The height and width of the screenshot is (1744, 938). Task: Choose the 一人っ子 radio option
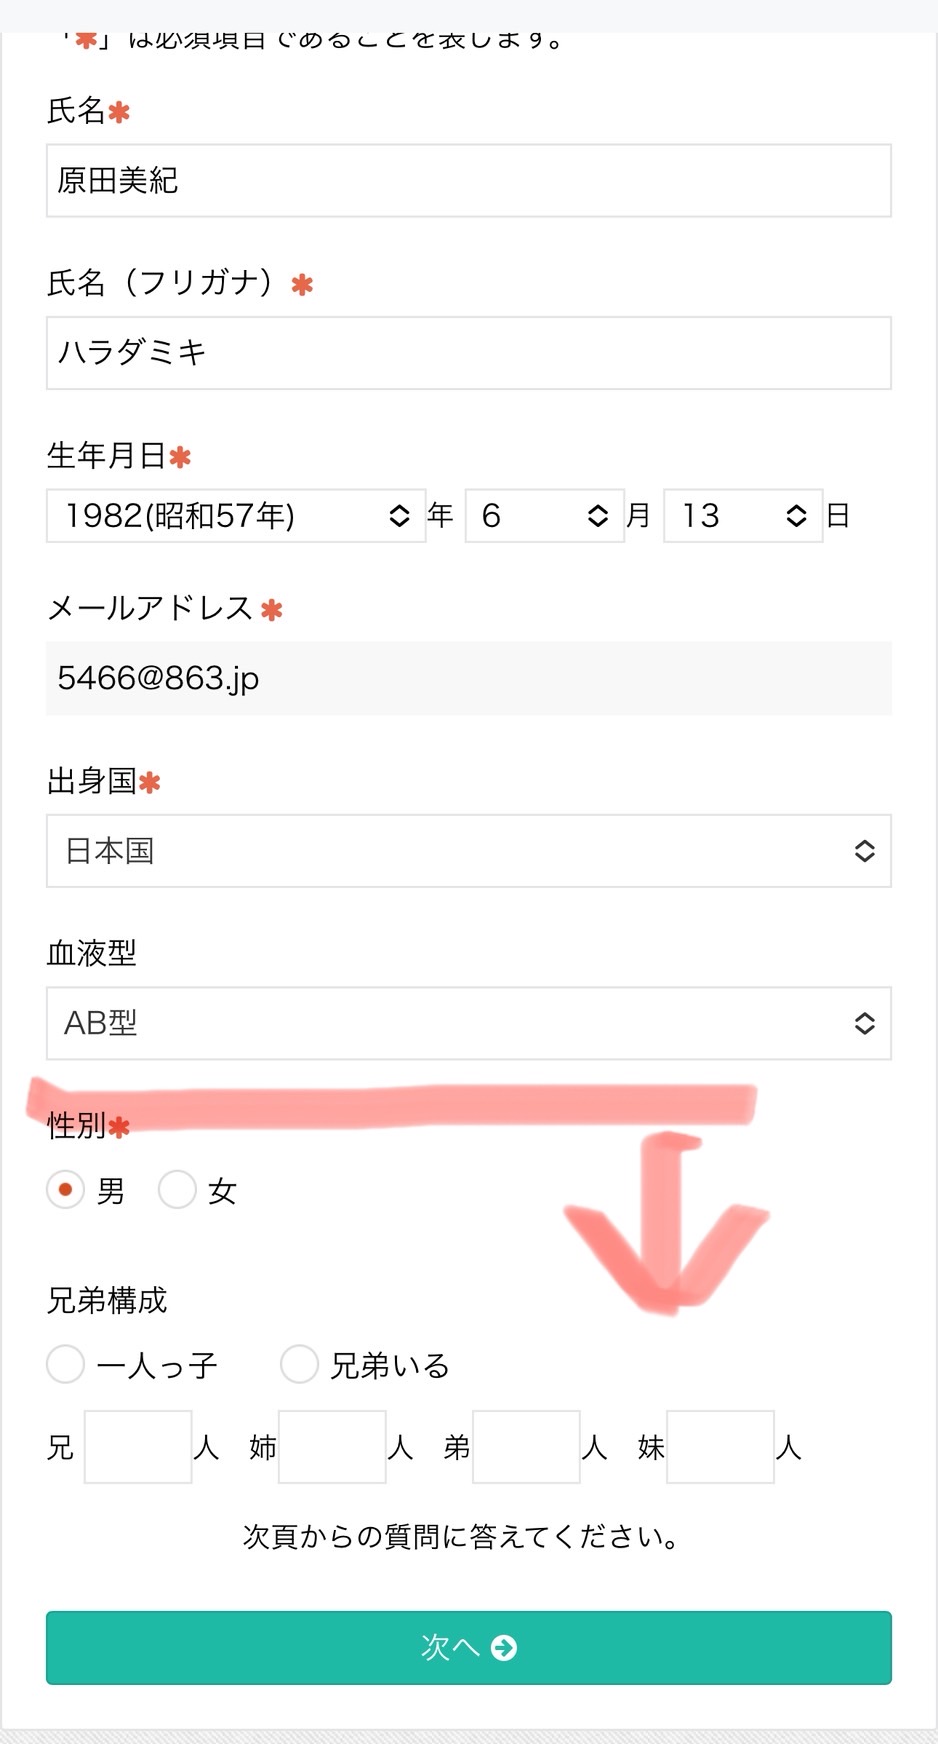[65, 1364]
